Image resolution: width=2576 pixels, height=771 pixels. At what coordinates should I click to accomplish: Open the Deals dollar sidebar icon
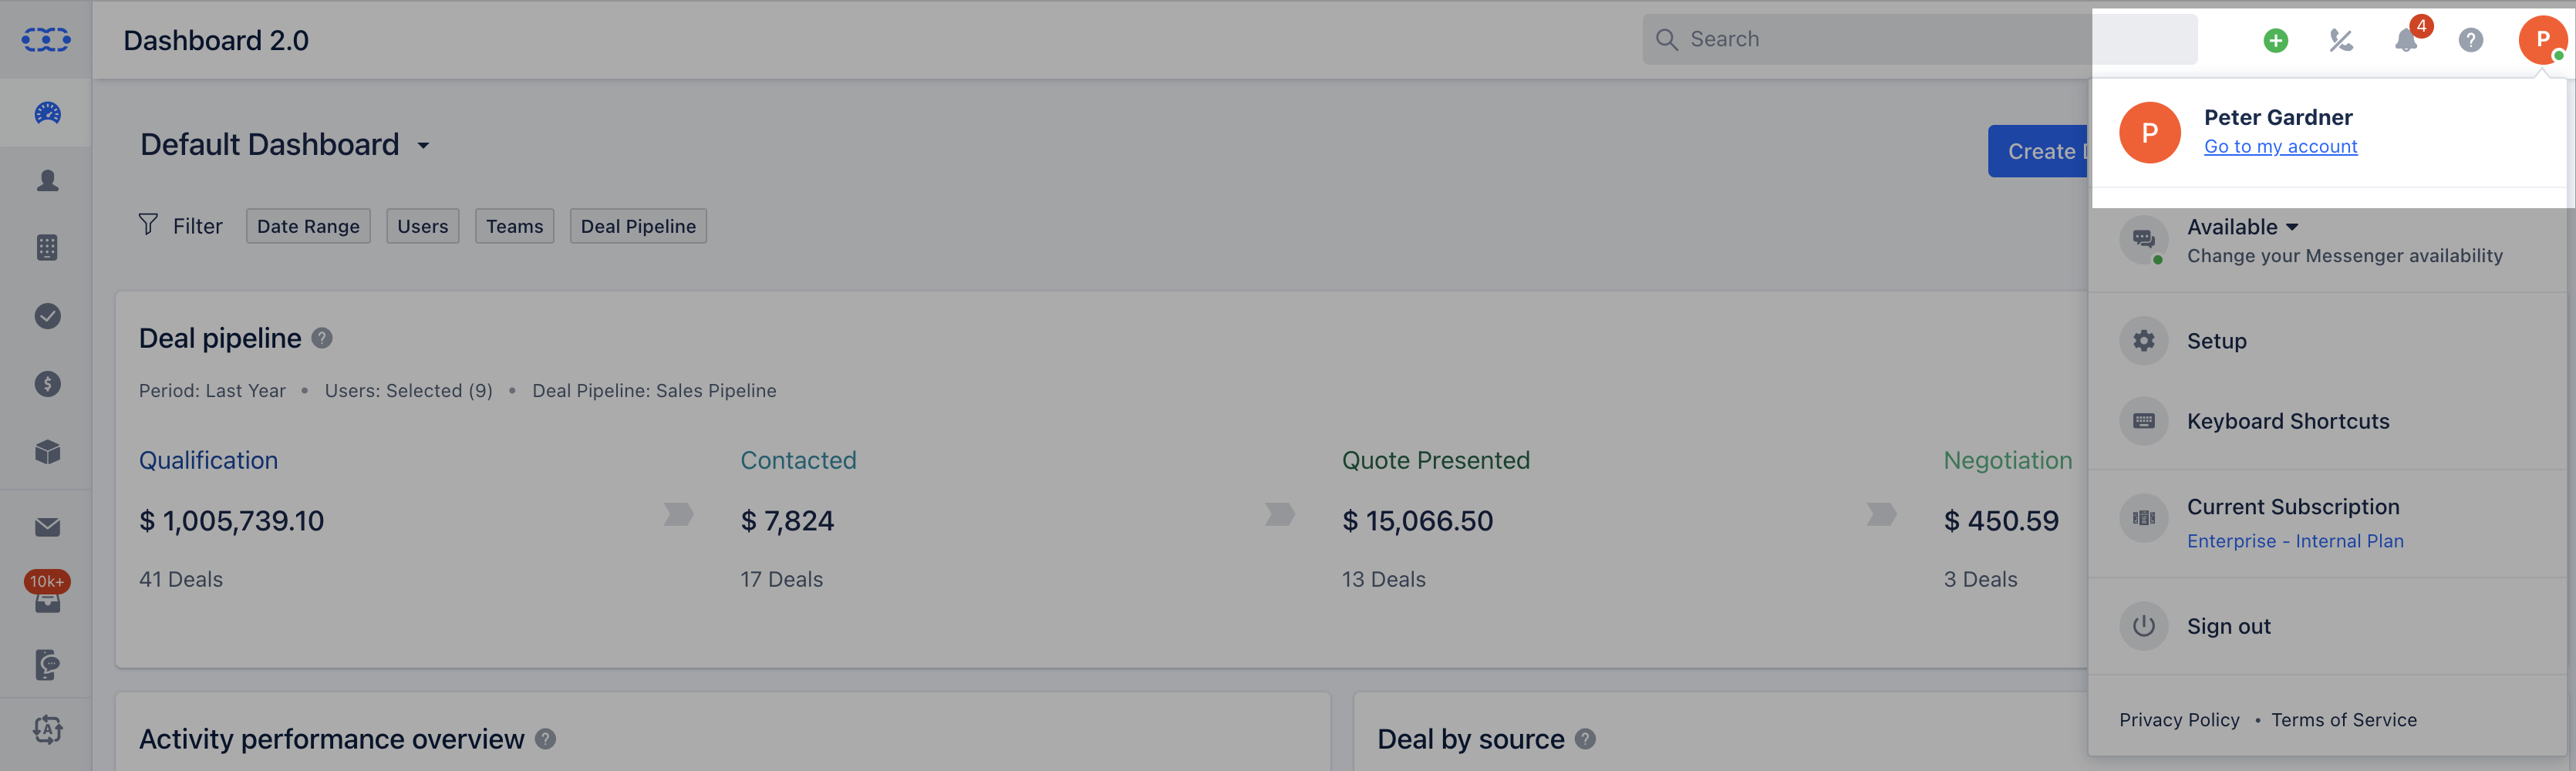pos(47,384)
